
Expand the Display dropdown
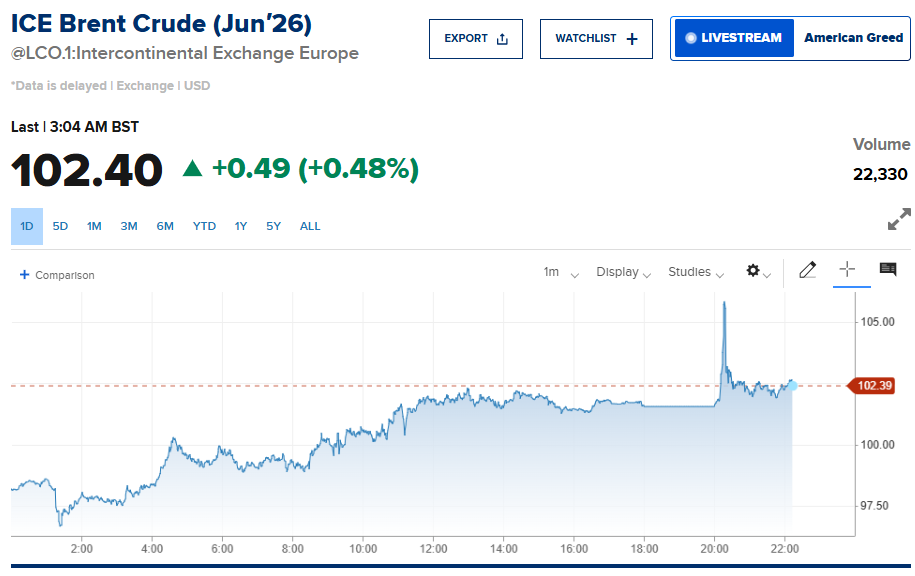(623, 272)
